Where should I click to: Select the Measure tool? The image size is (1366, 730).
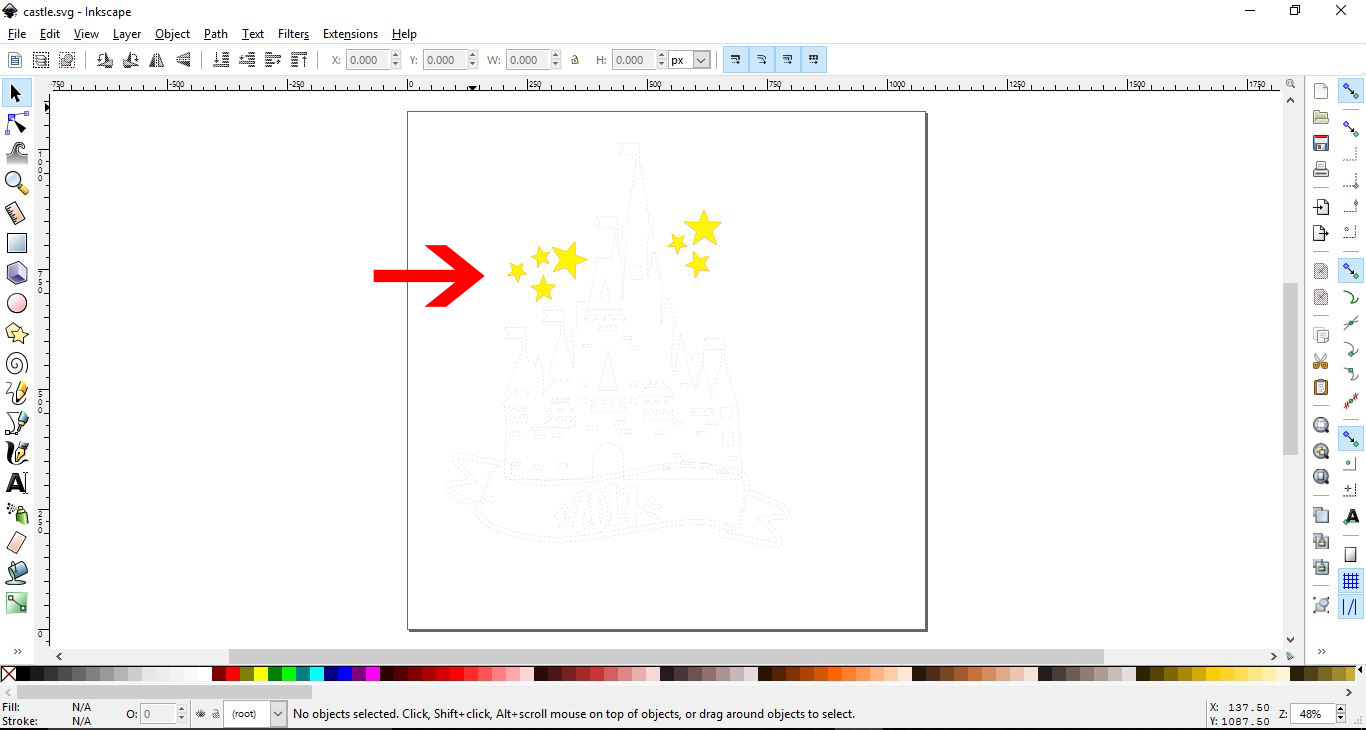[16, 213]
